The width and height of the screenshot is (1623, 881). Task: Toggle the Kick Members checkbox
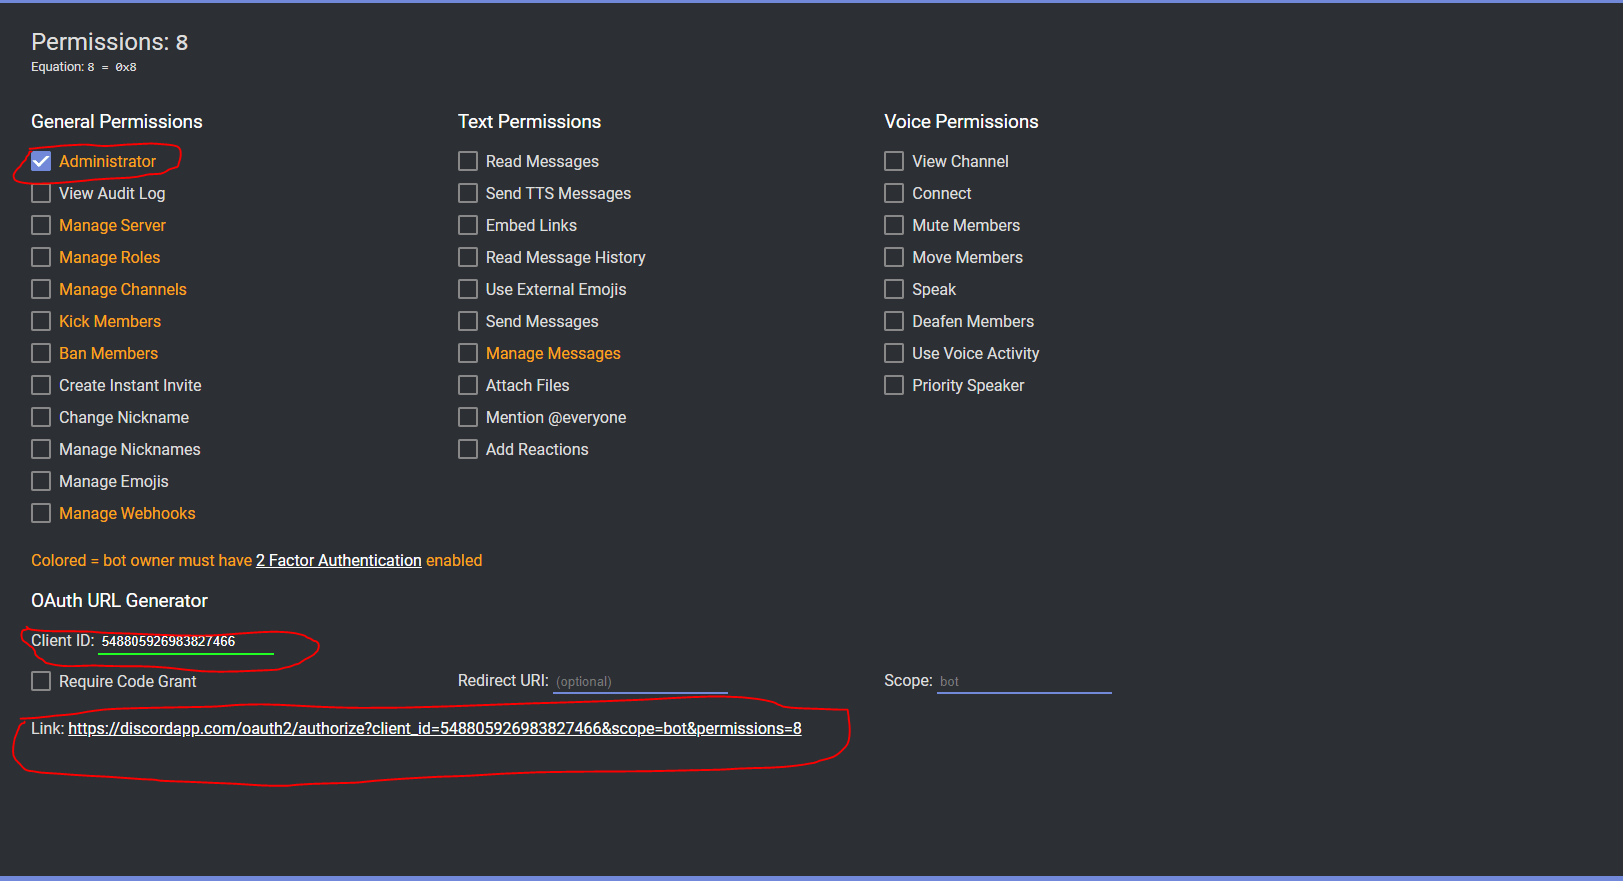pyautogui.click(x=41, y=321)
